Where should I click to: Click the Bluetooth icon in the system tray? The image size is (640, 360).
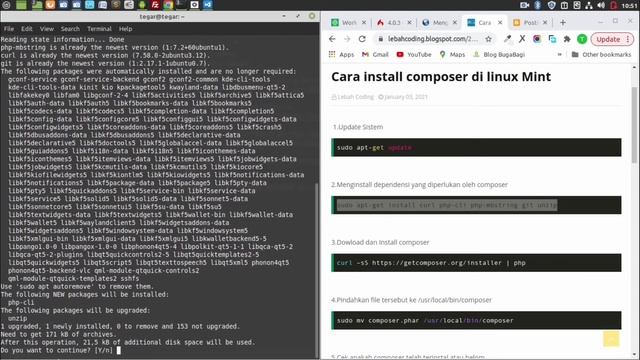click(538, 5)
